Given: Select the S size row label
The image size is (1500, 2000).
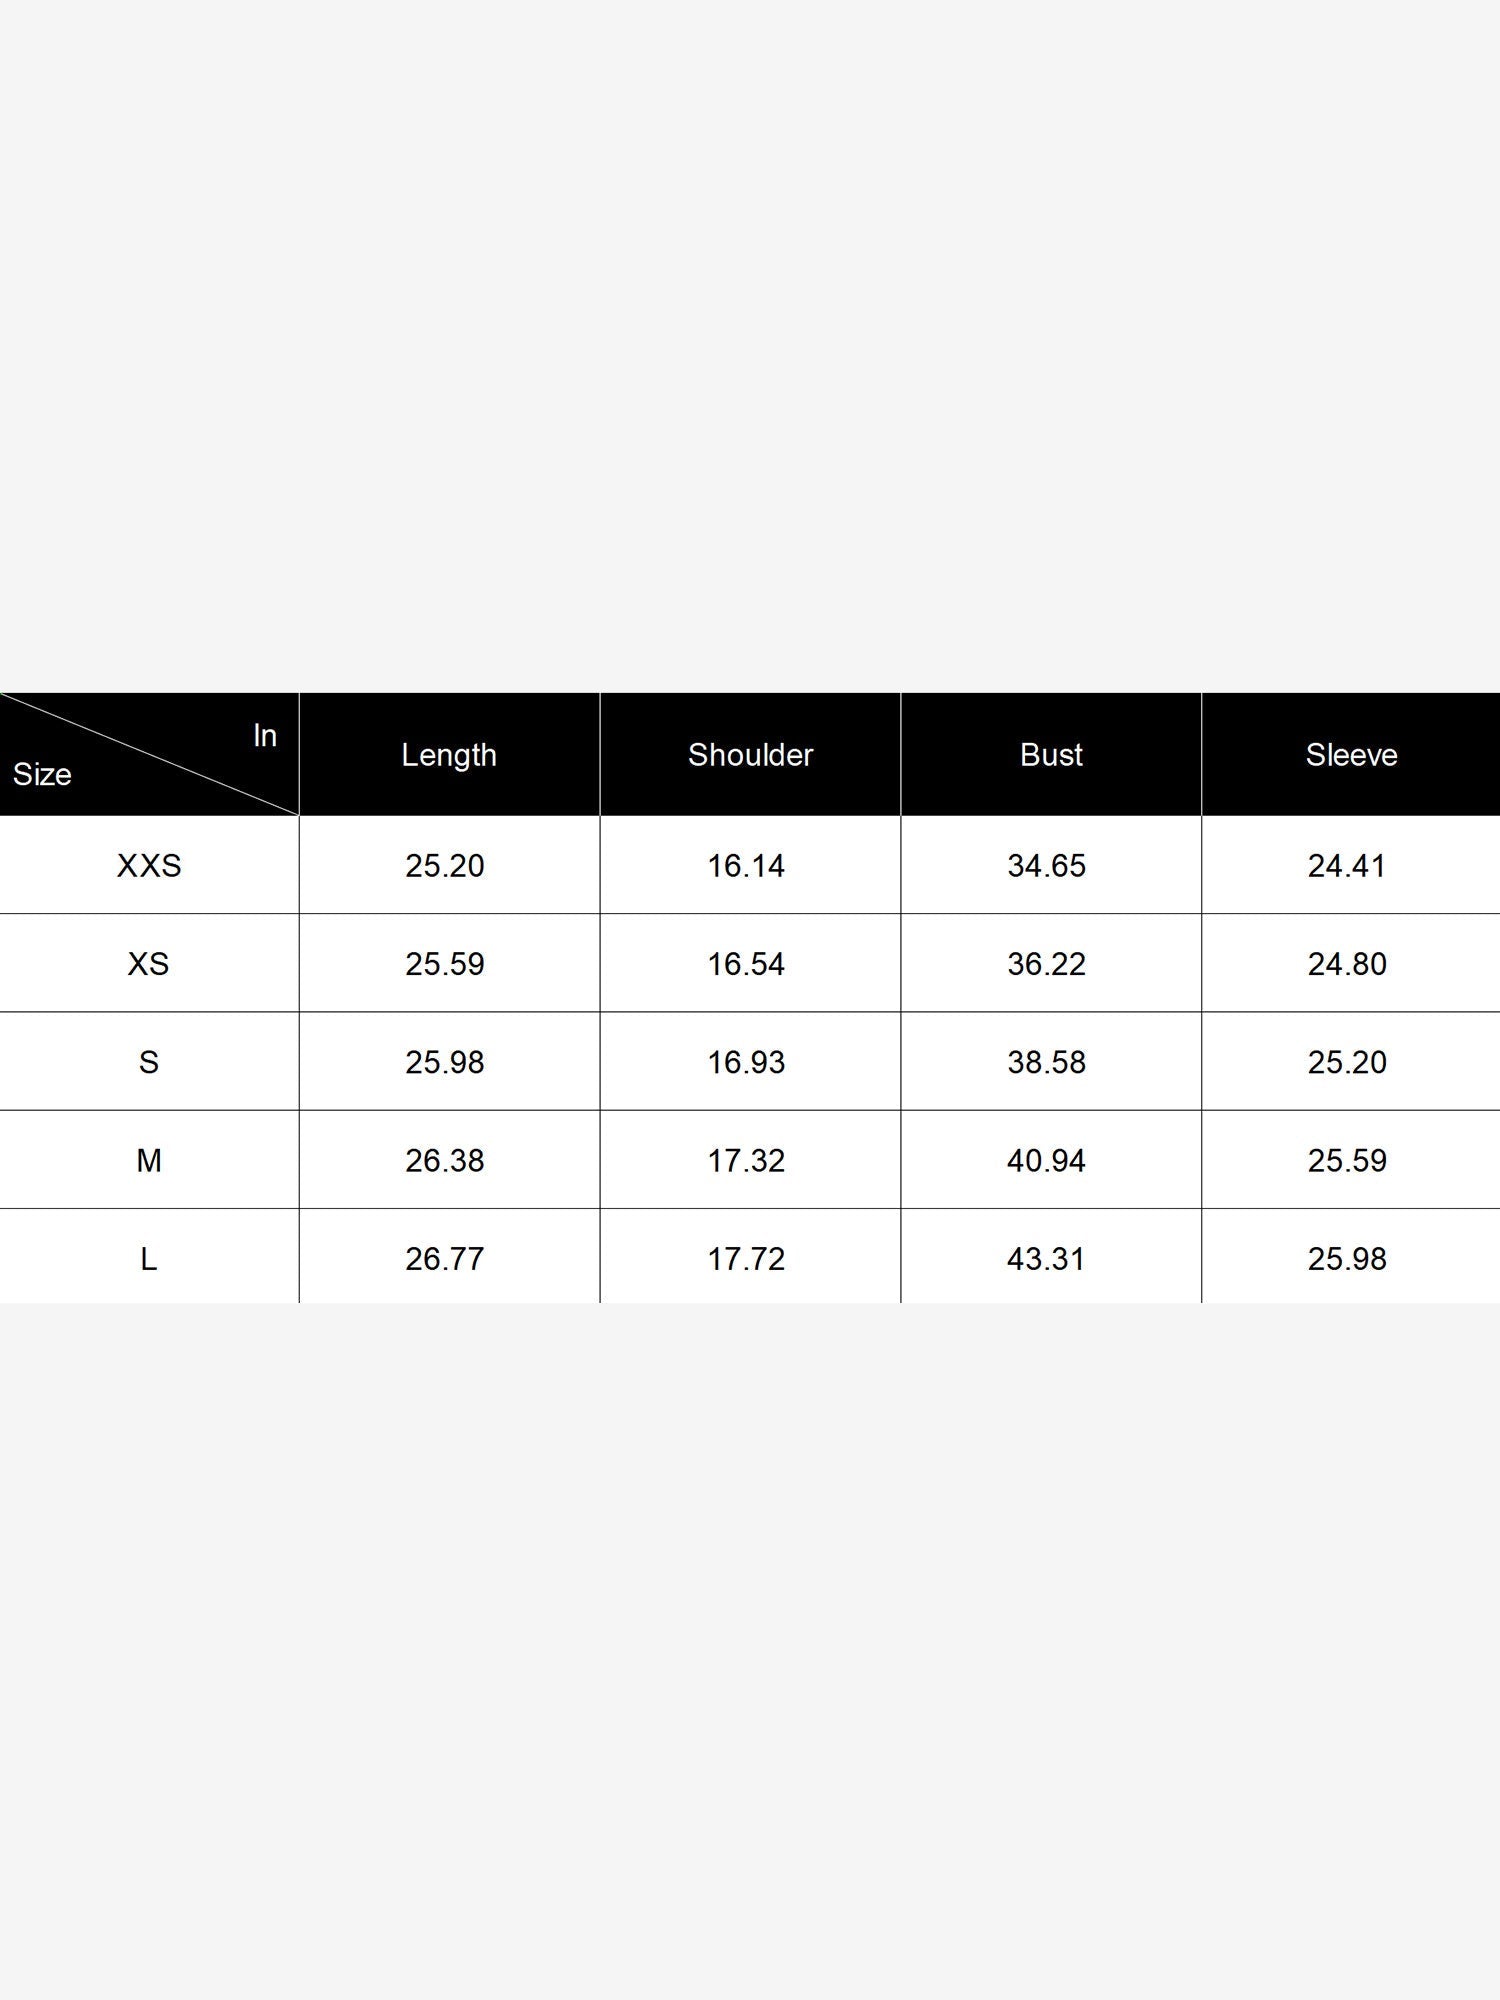Looking at the screenshot, I should tap(149, 1062).
